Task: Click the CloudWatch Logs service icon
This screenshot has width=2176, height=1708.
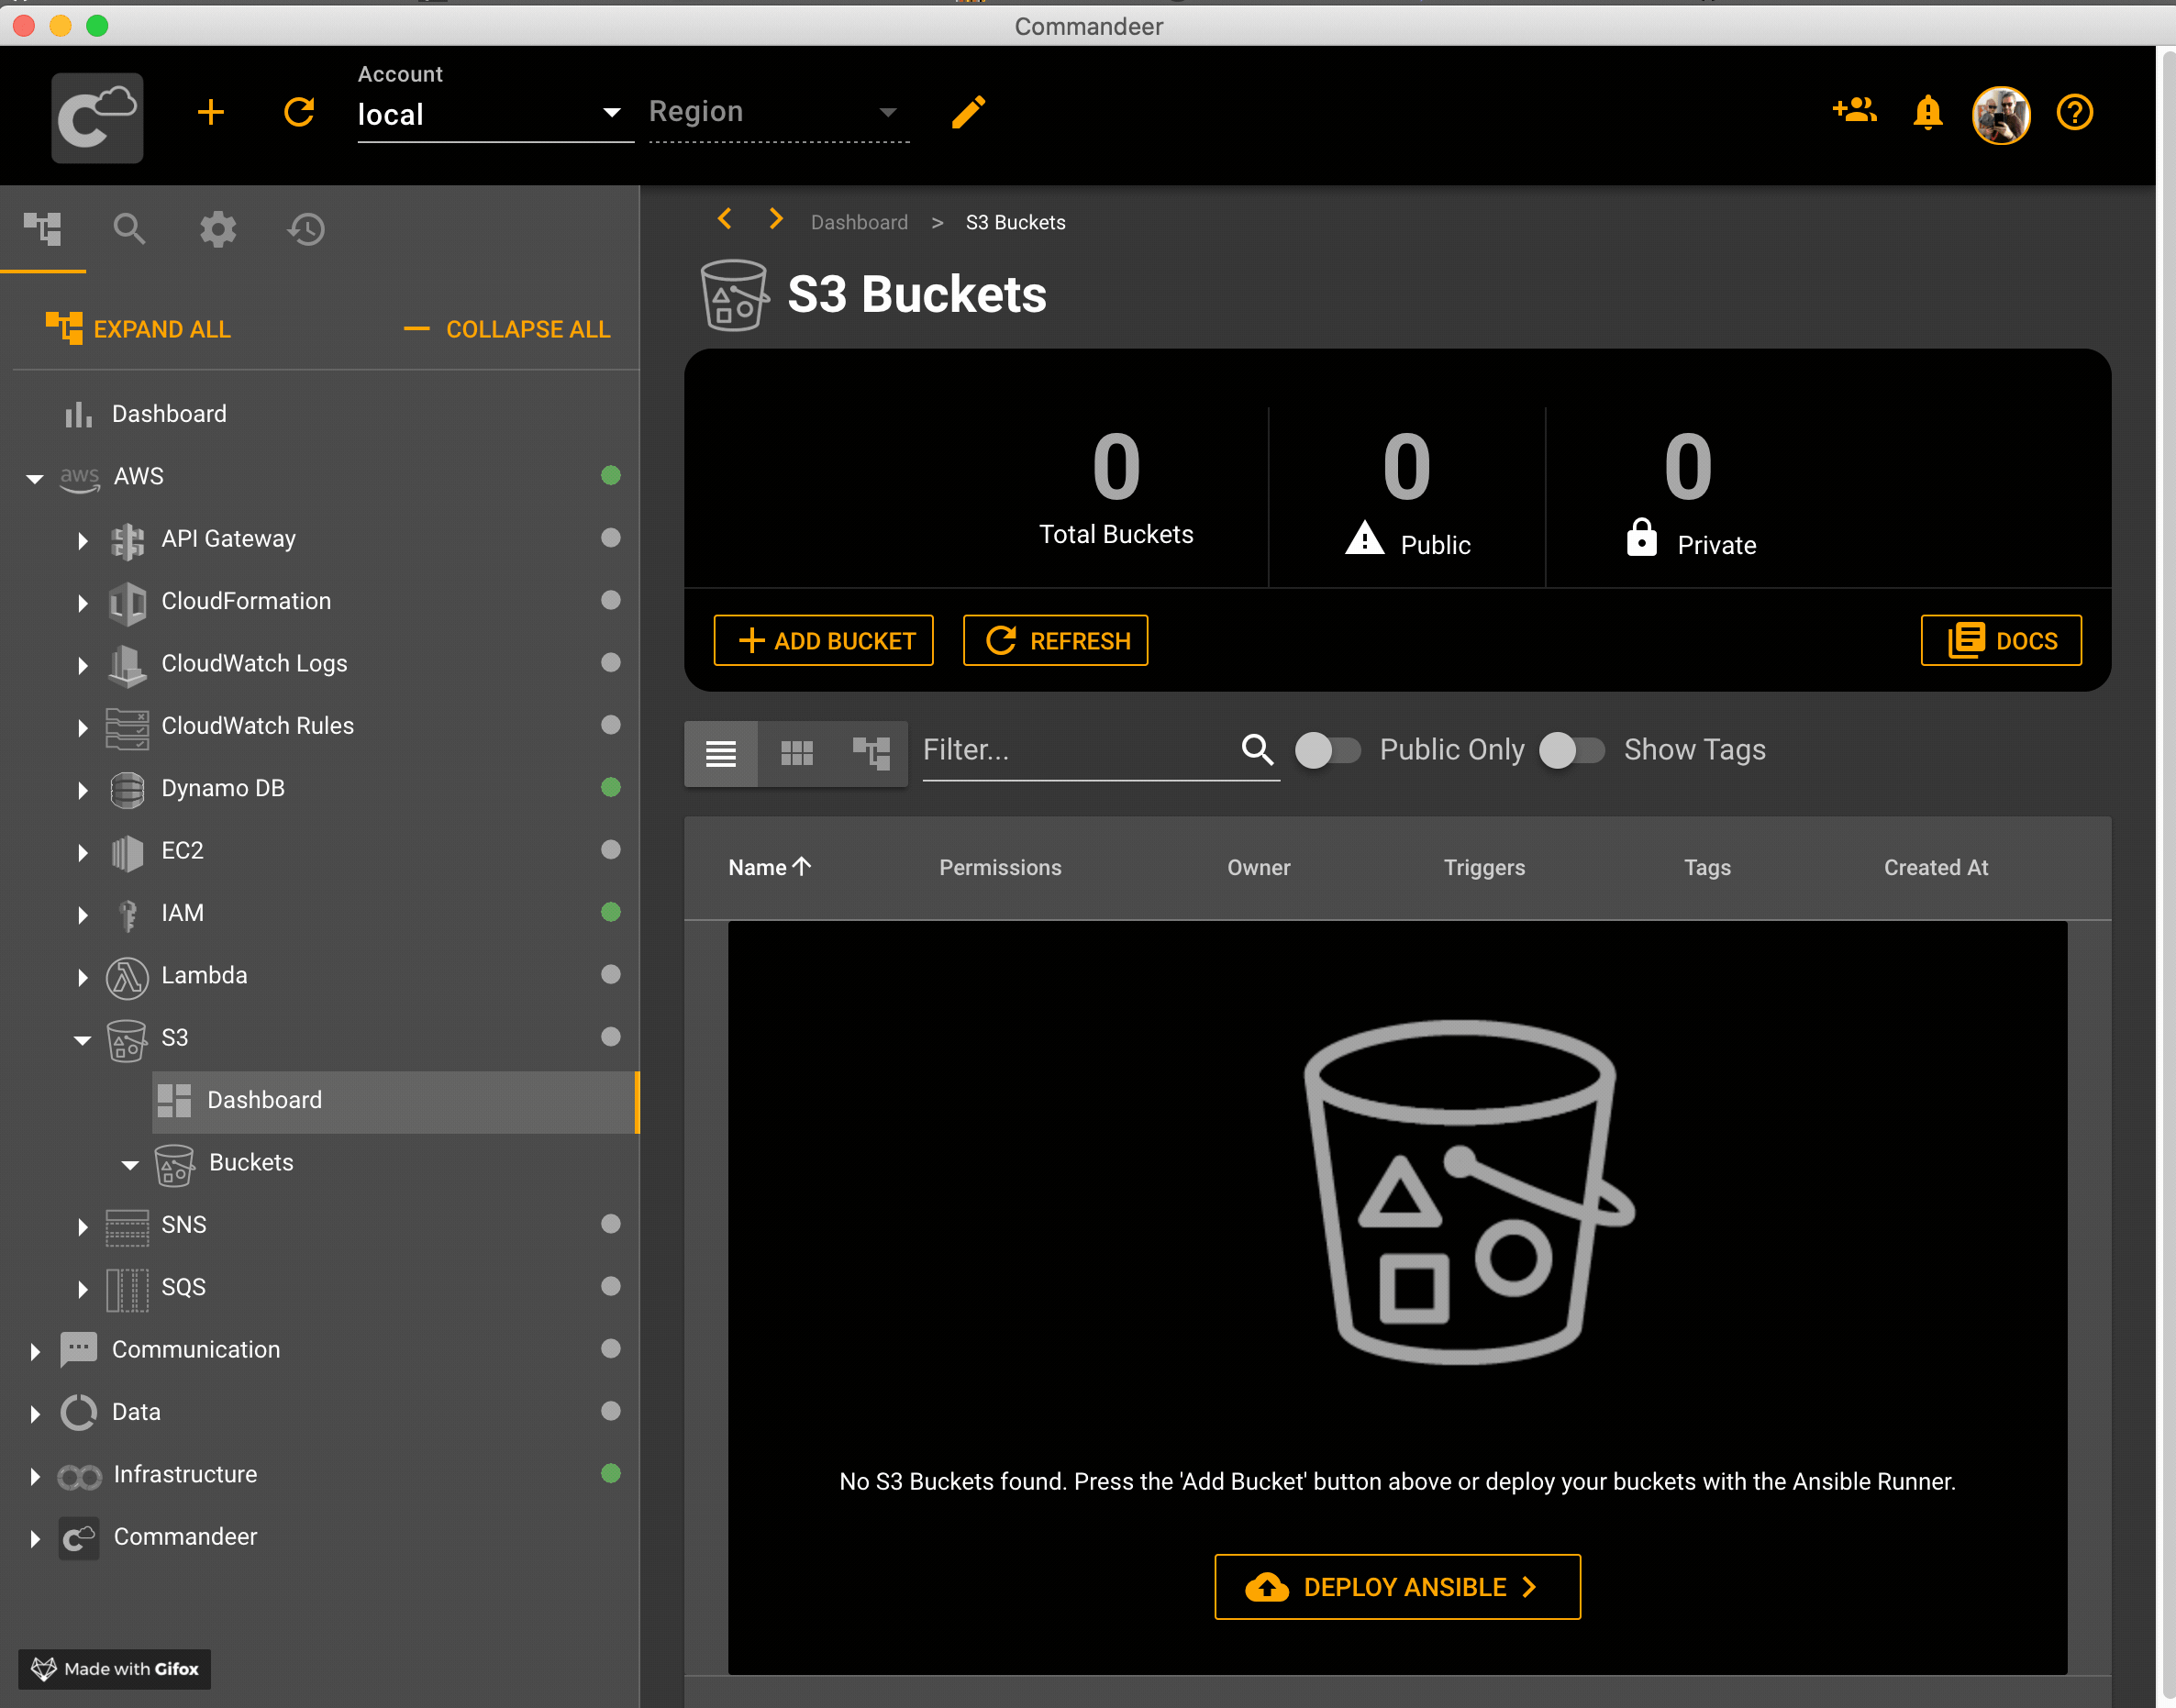Action: [x=127, y=664]
